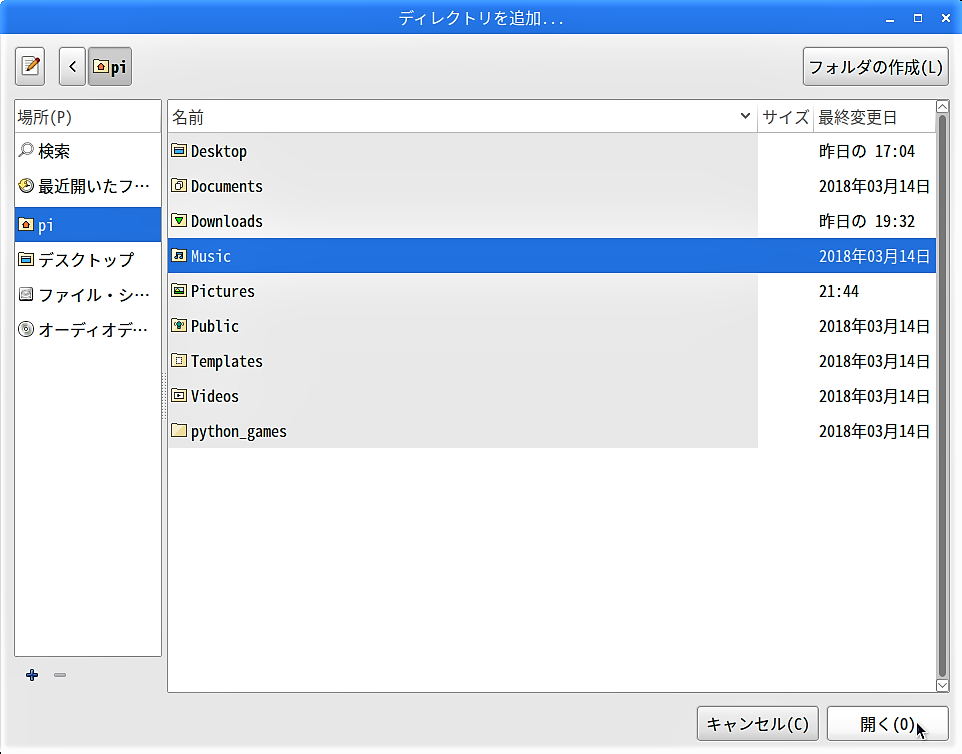
Task: Sort by the Name column header
Action: (460, 117)
